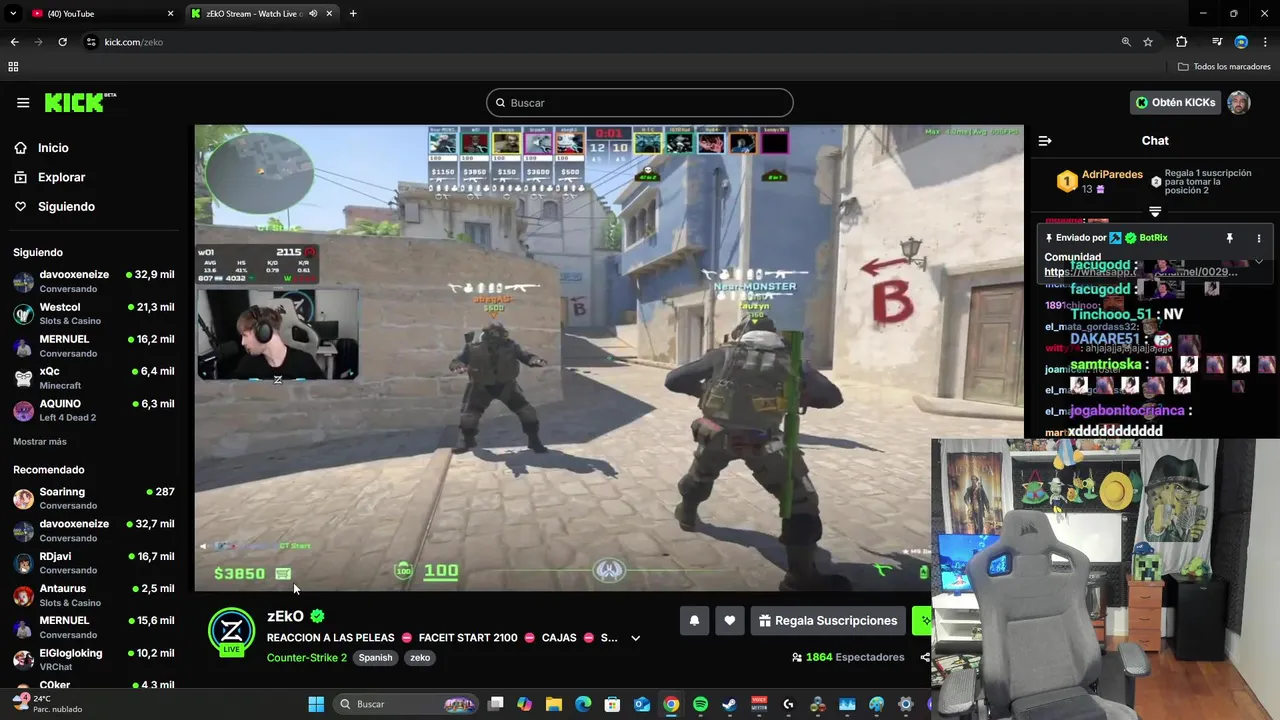This screenshot has height=720, width=1280.
Task: Open RDjavi recommended channel
Action: pyautogui.click(x=94, y=562)
